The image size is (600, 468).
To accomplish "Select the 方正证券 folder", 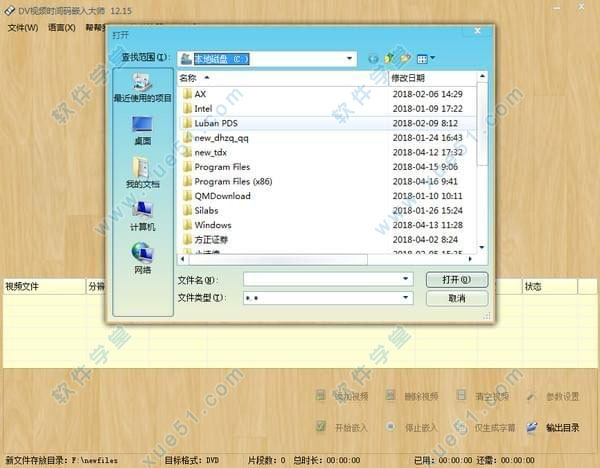I will [x=205, y=240].
